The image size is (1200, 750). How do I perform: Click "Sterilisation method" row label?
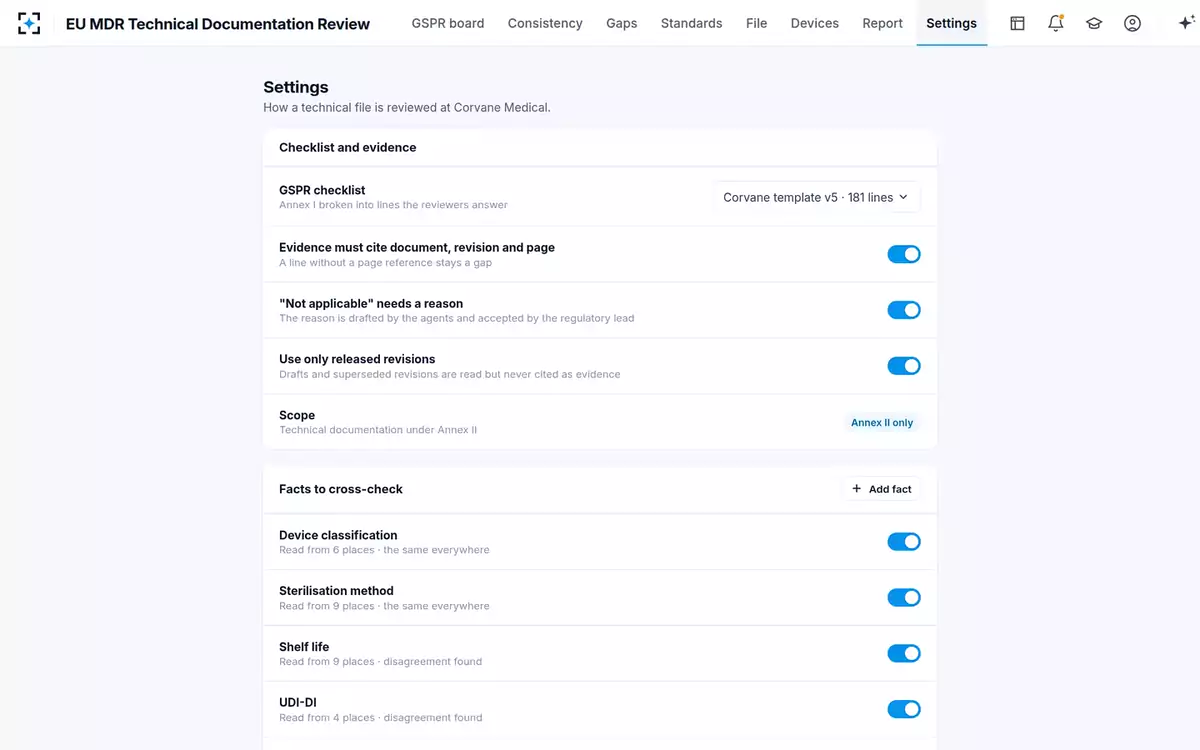(336, 591)
